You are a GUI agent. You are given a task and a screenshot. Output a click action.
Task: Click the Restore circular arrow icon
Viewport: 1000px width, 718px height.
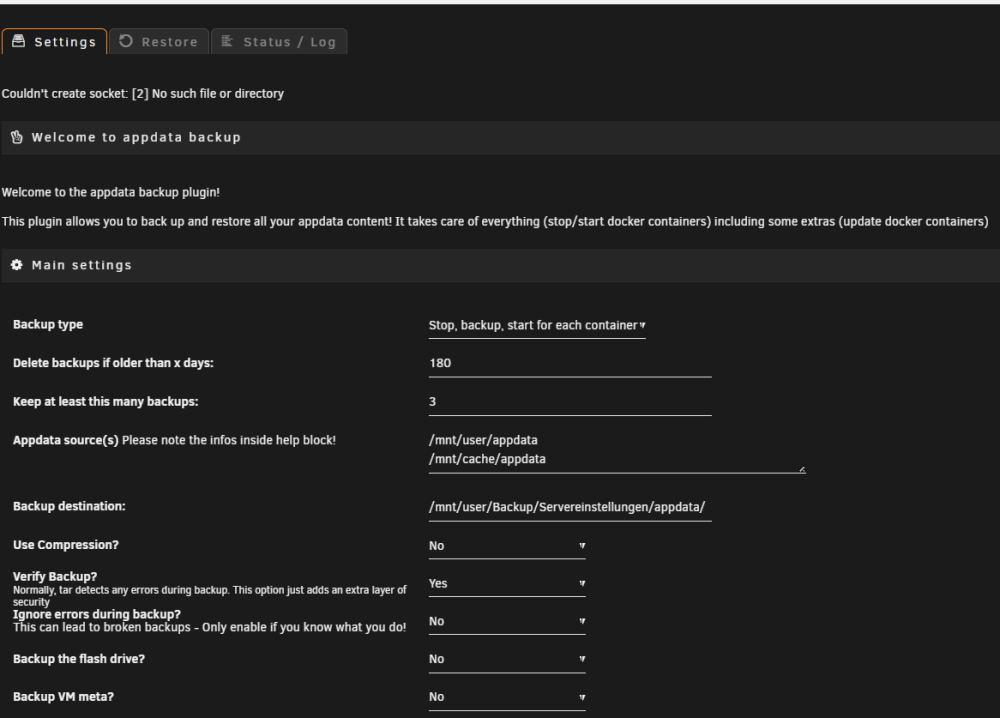point(126,41)
